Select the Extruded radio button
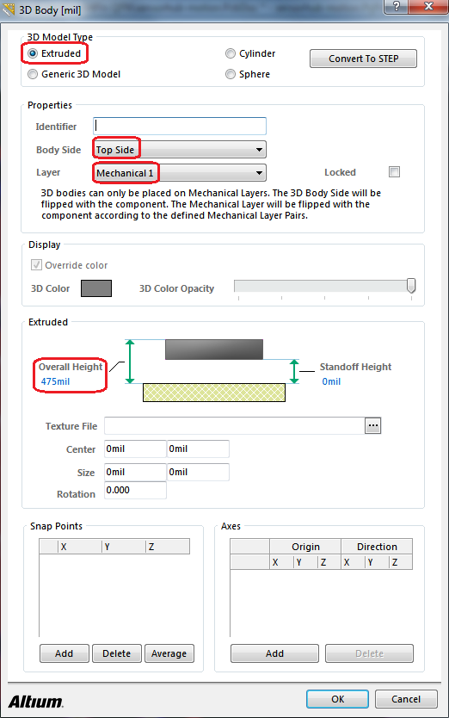The image size is (450, 718). 33,54
